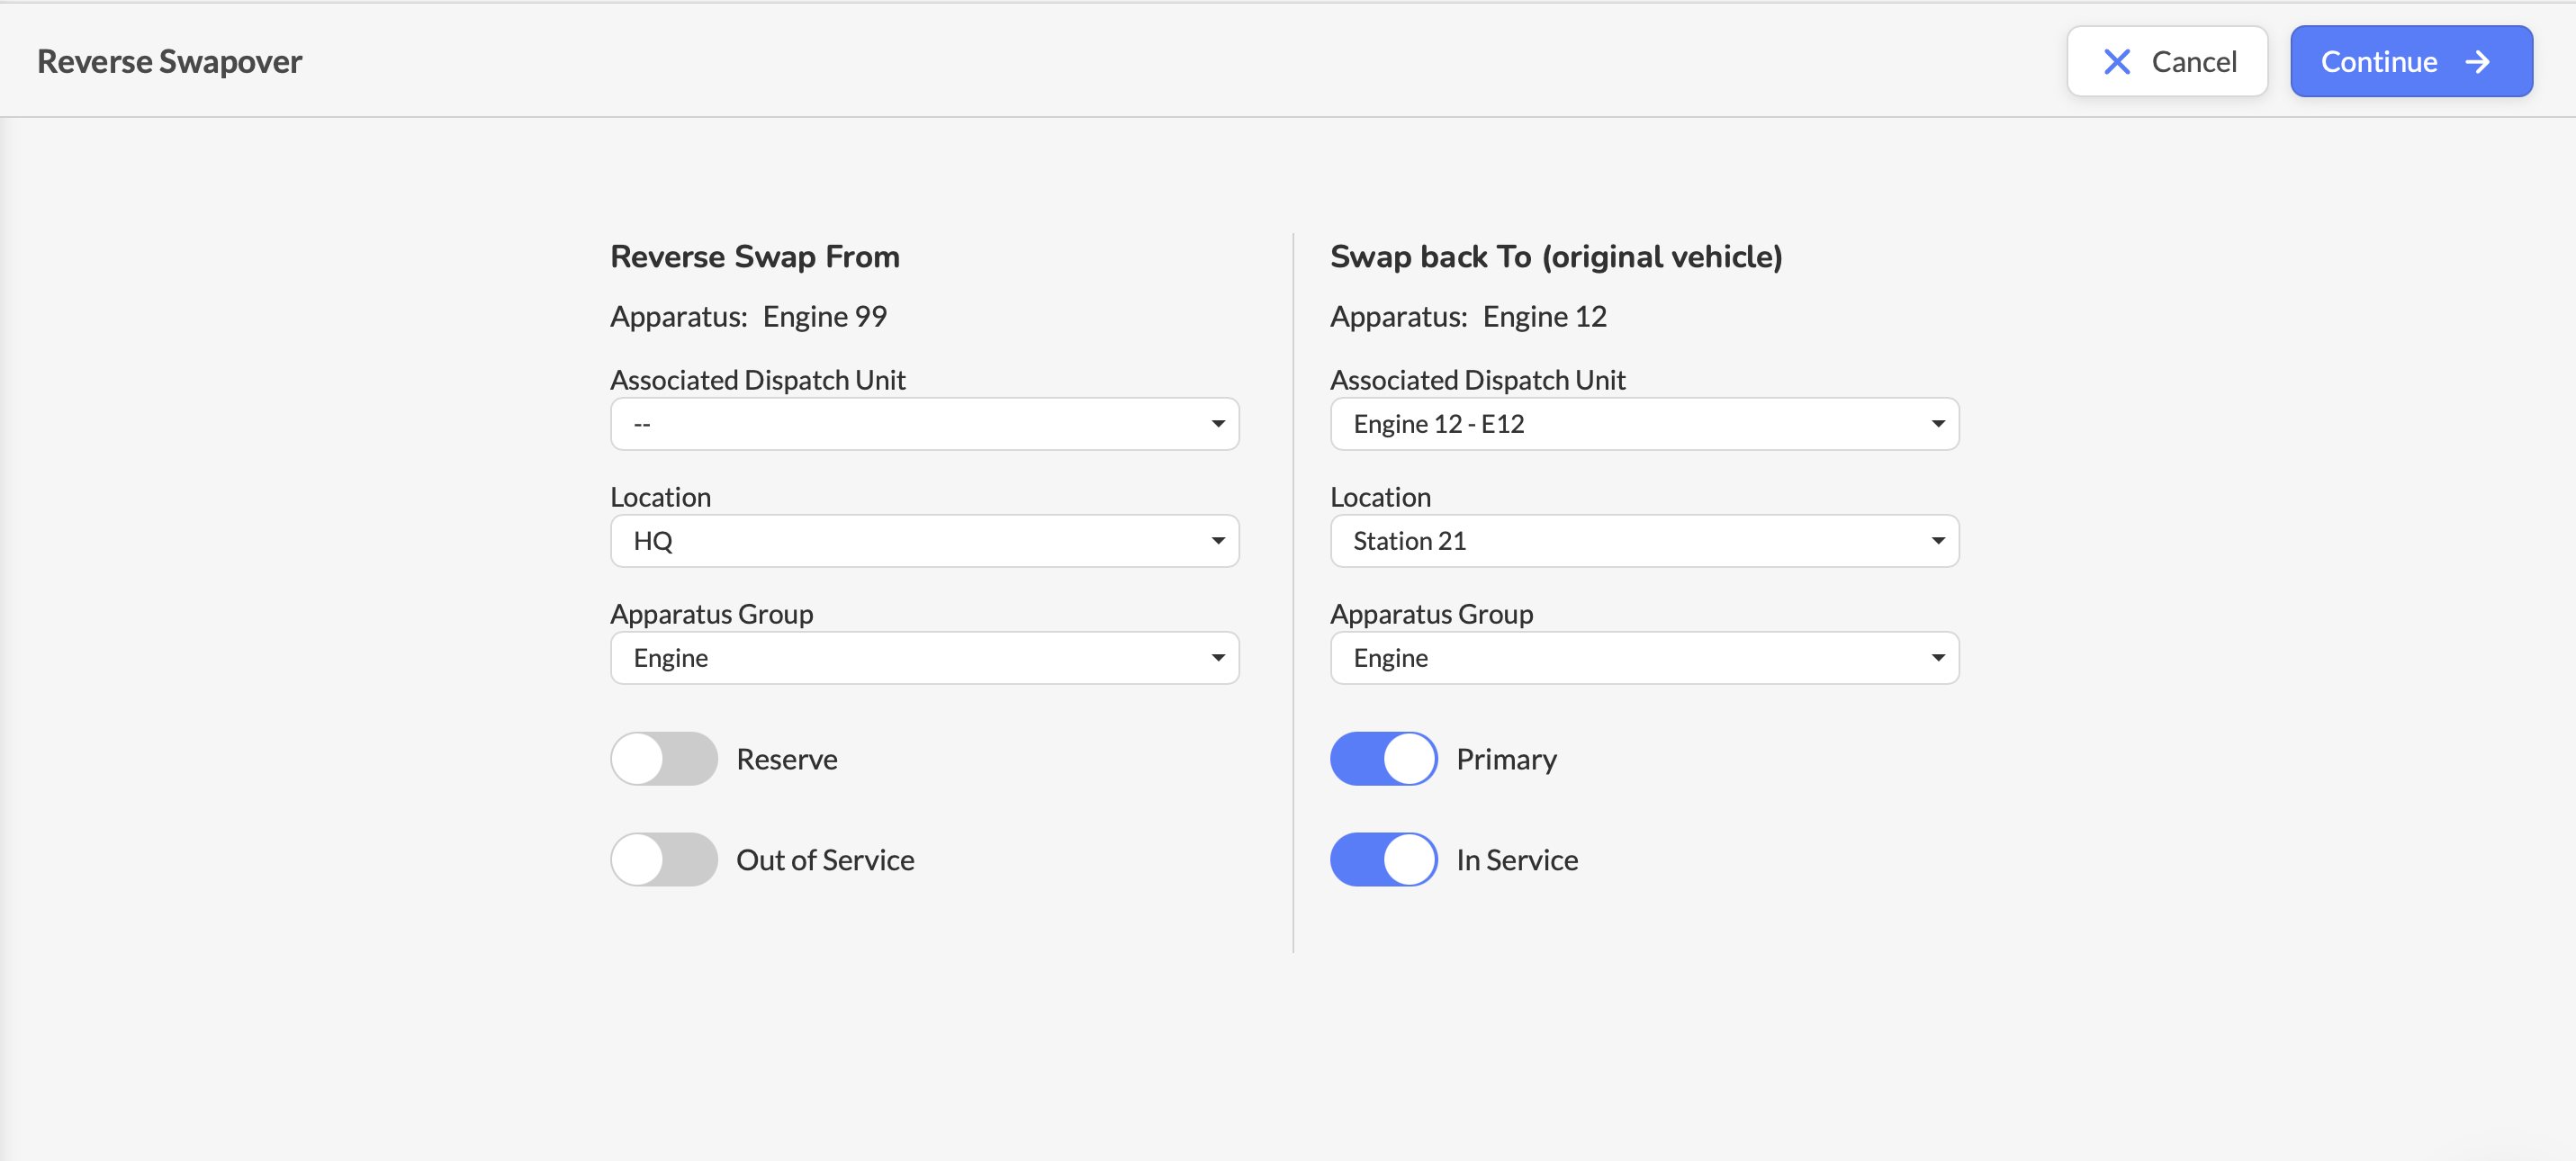
Task: Click the Cancel X icon
Action: tap(2116, 62)
